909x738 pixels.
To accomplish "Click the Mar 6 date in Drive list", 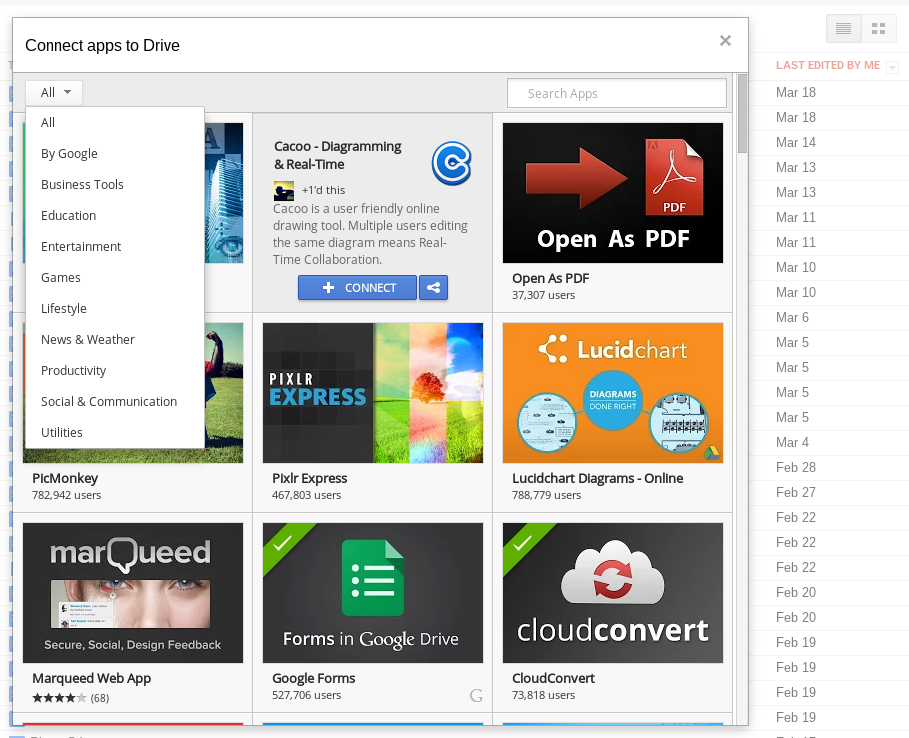I will [792, 318].
